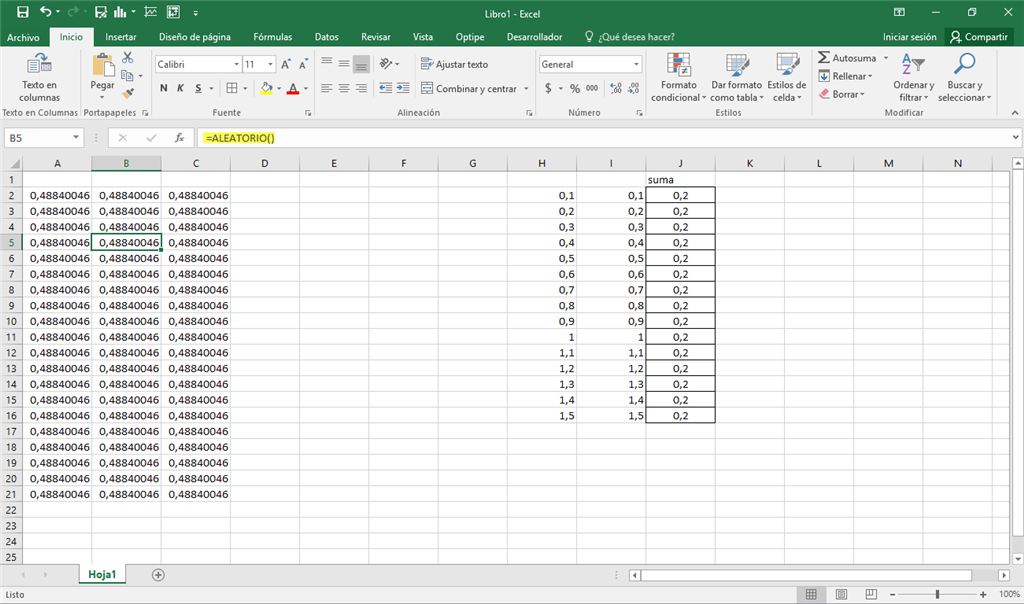Increase indent of cell content
The image size is (1024, 604).
click(x=404, y=88)
